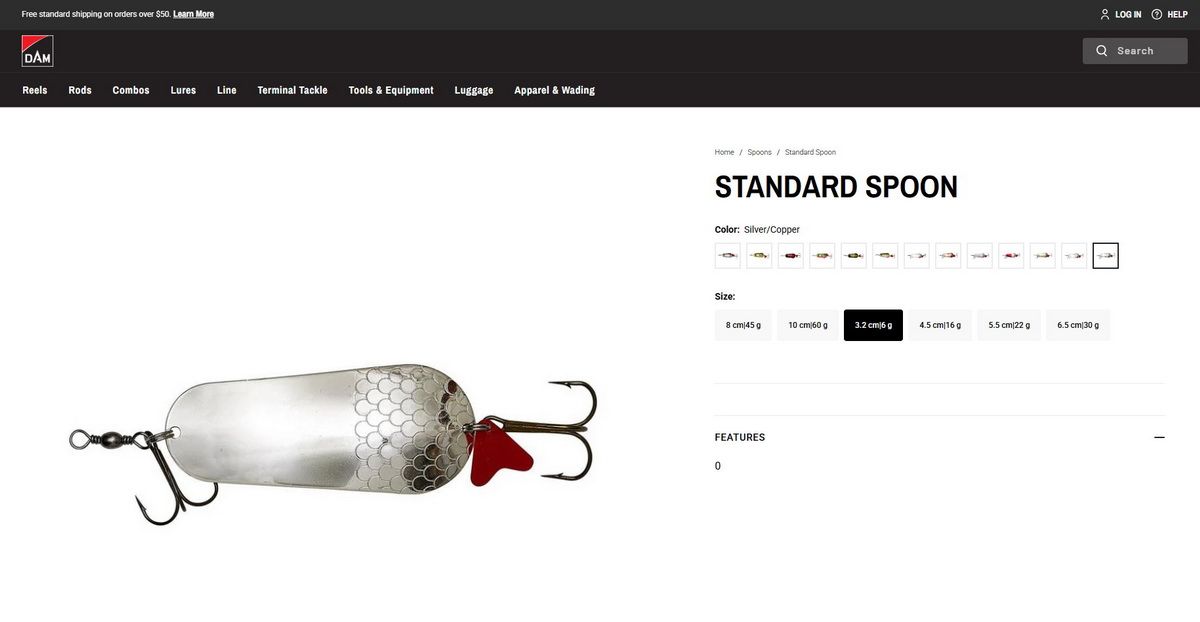
Task: Select the 8 cm|45 g size
Action: (743, 325)
